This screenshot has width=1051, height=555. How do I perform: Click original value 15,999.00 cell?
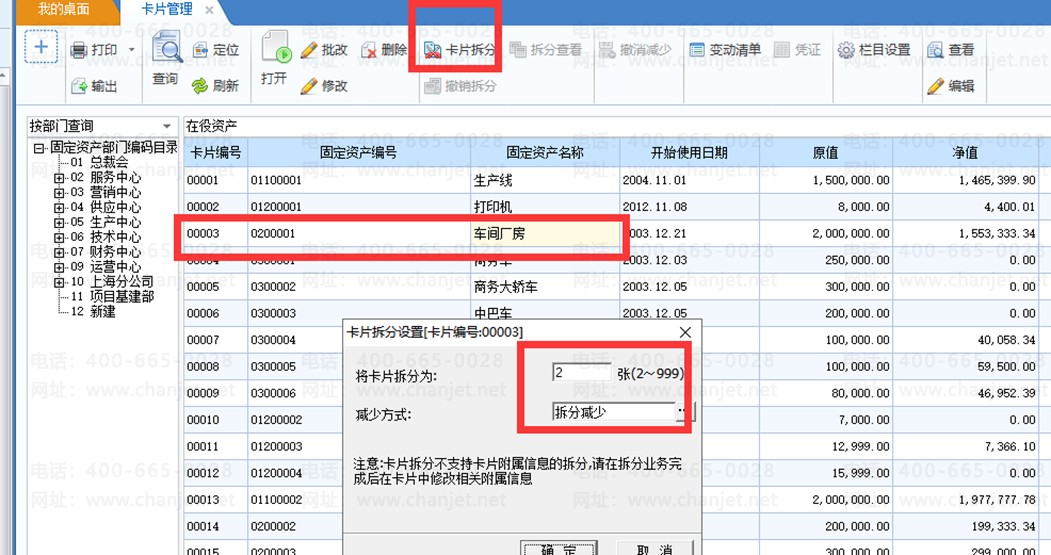826,473
